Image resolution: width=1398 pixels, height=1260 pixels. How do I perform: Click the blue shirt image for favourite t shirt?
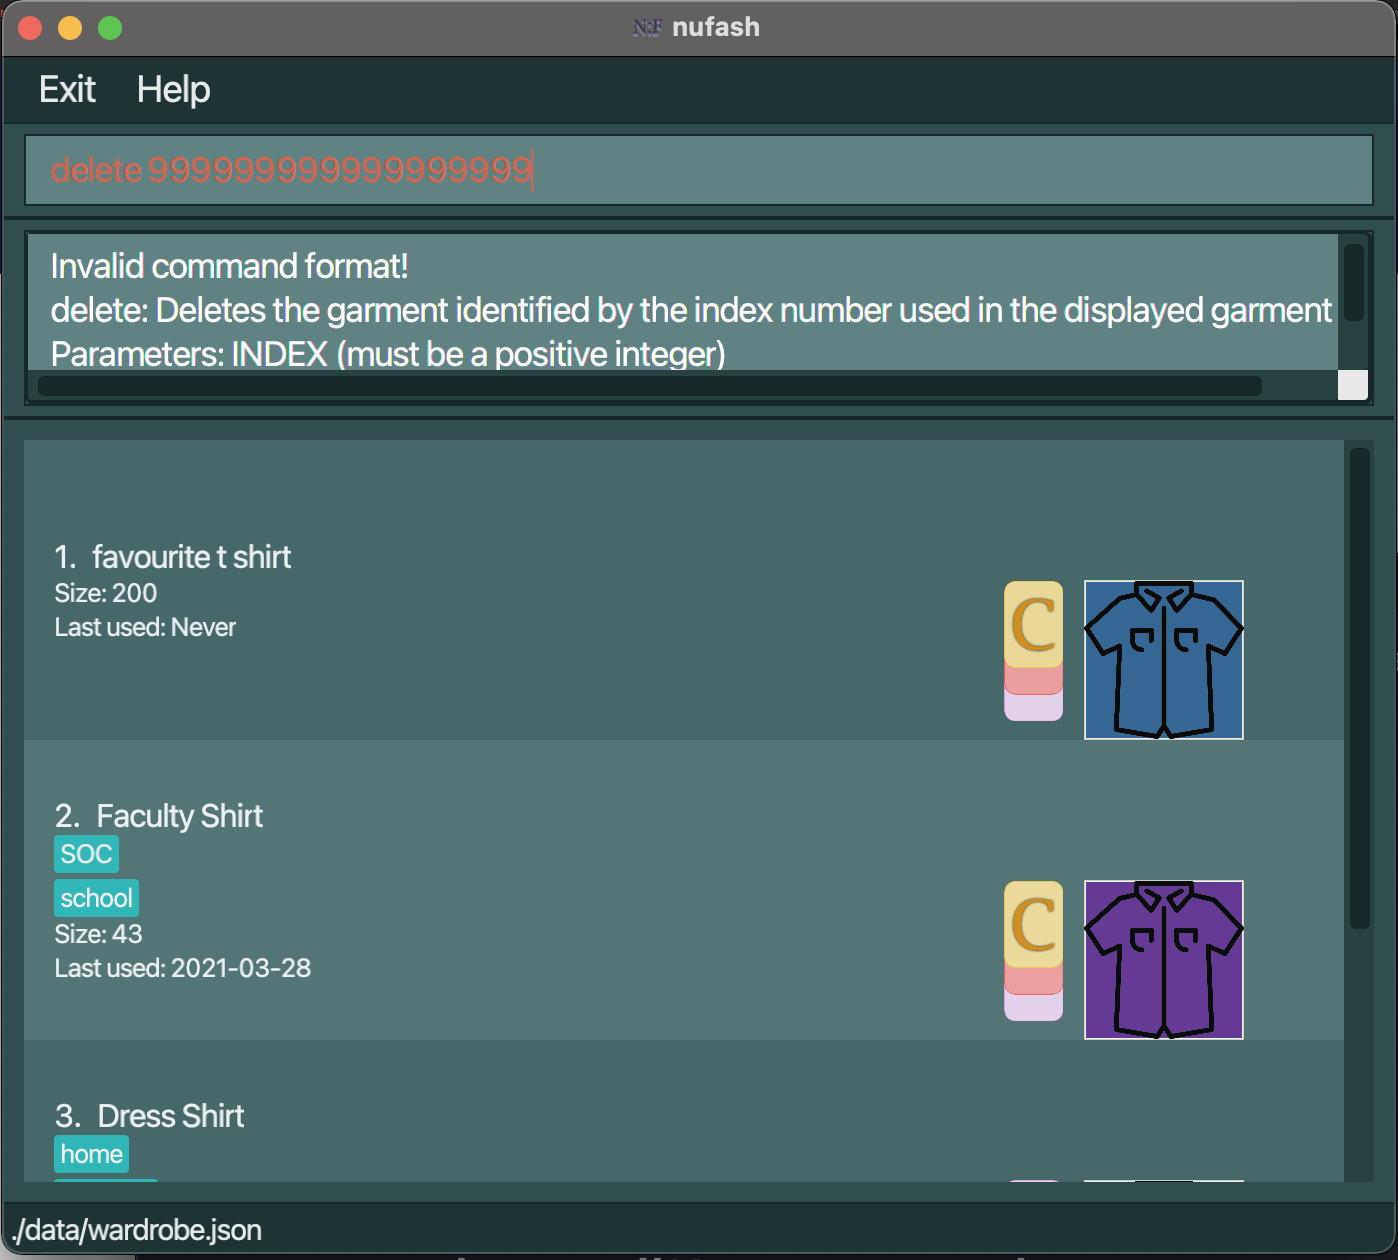point(1164,660)
